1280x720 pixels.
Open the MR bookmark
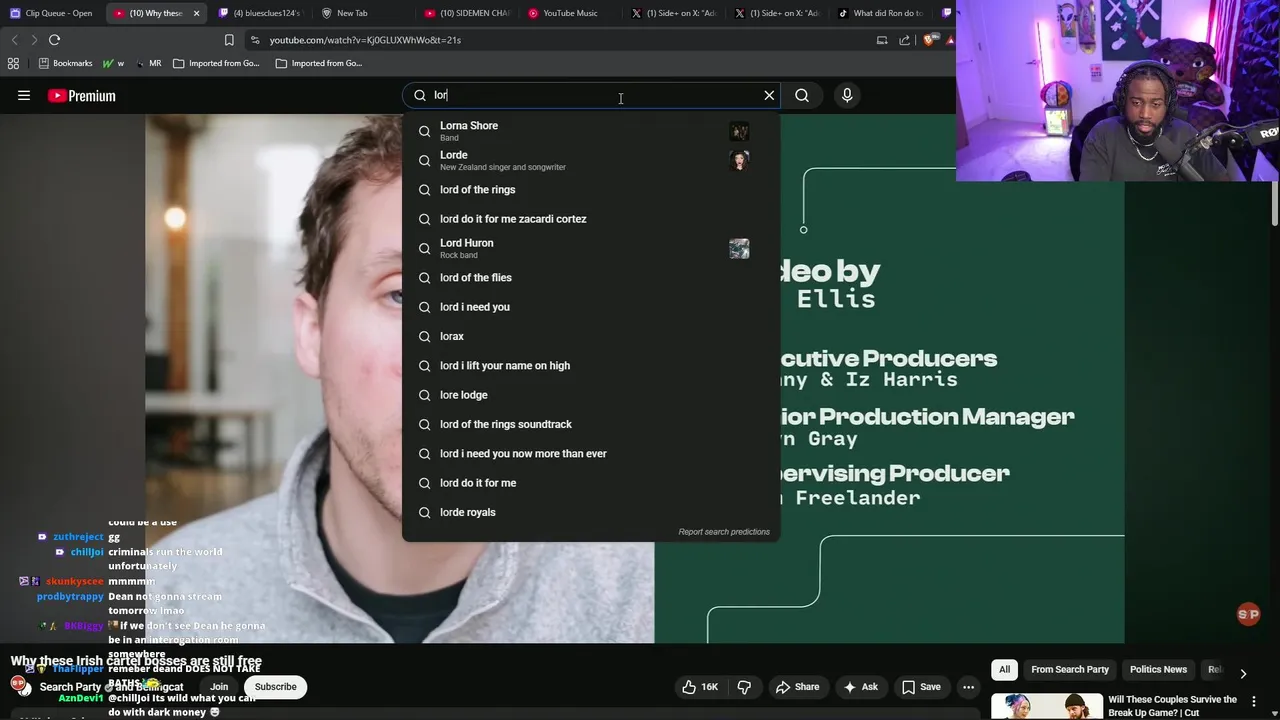tap(148, 63)
